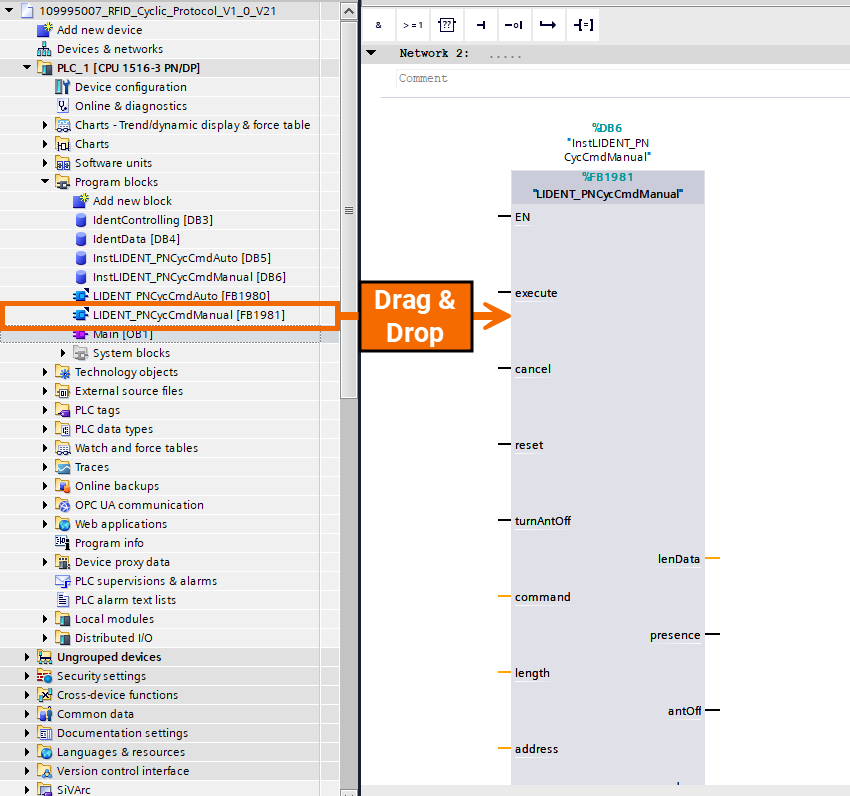Click the assignment [=] toolbar icon

(583, 25)
